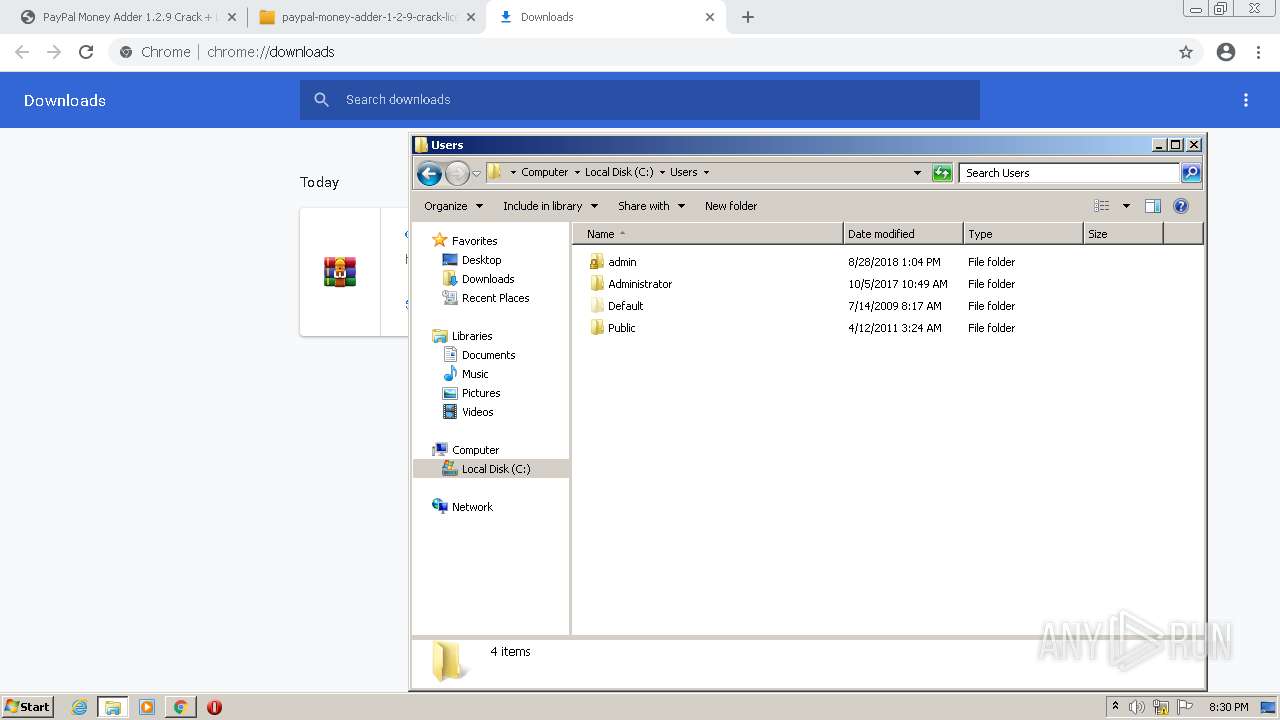Click the New folder button
This screenshot has height=720, width=1280.
[731, 206]
